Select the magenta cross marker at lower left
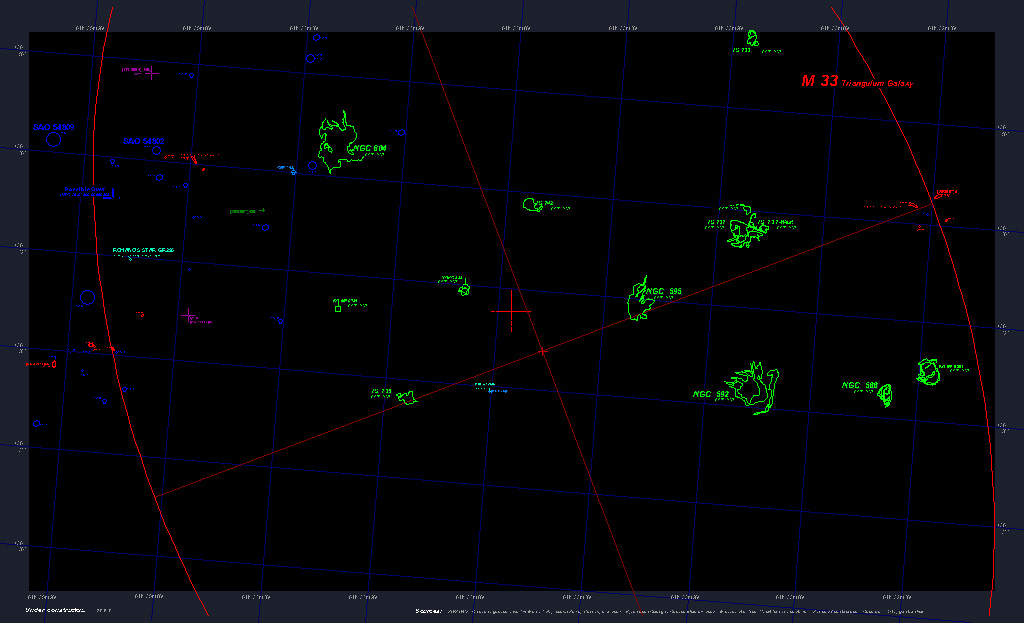 click(188, 316)
